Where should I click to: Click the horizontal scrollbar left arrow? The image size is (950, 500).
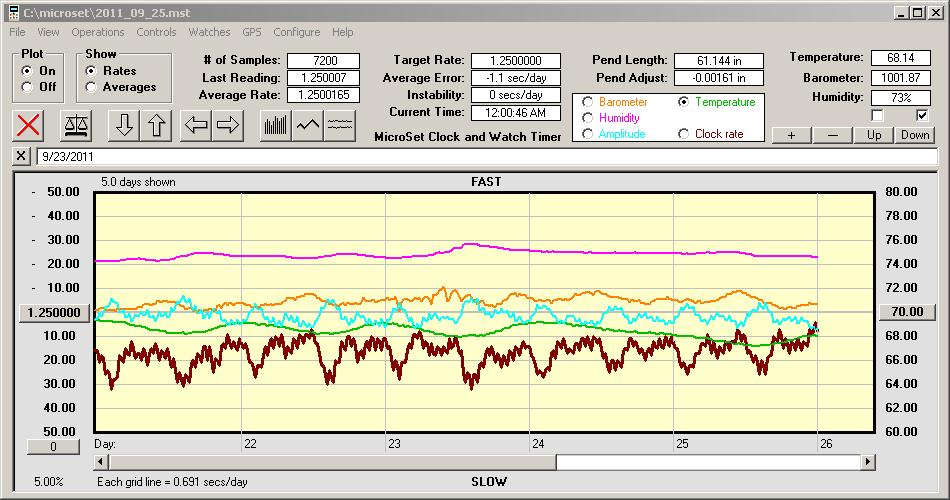click(x=101, y=462)
